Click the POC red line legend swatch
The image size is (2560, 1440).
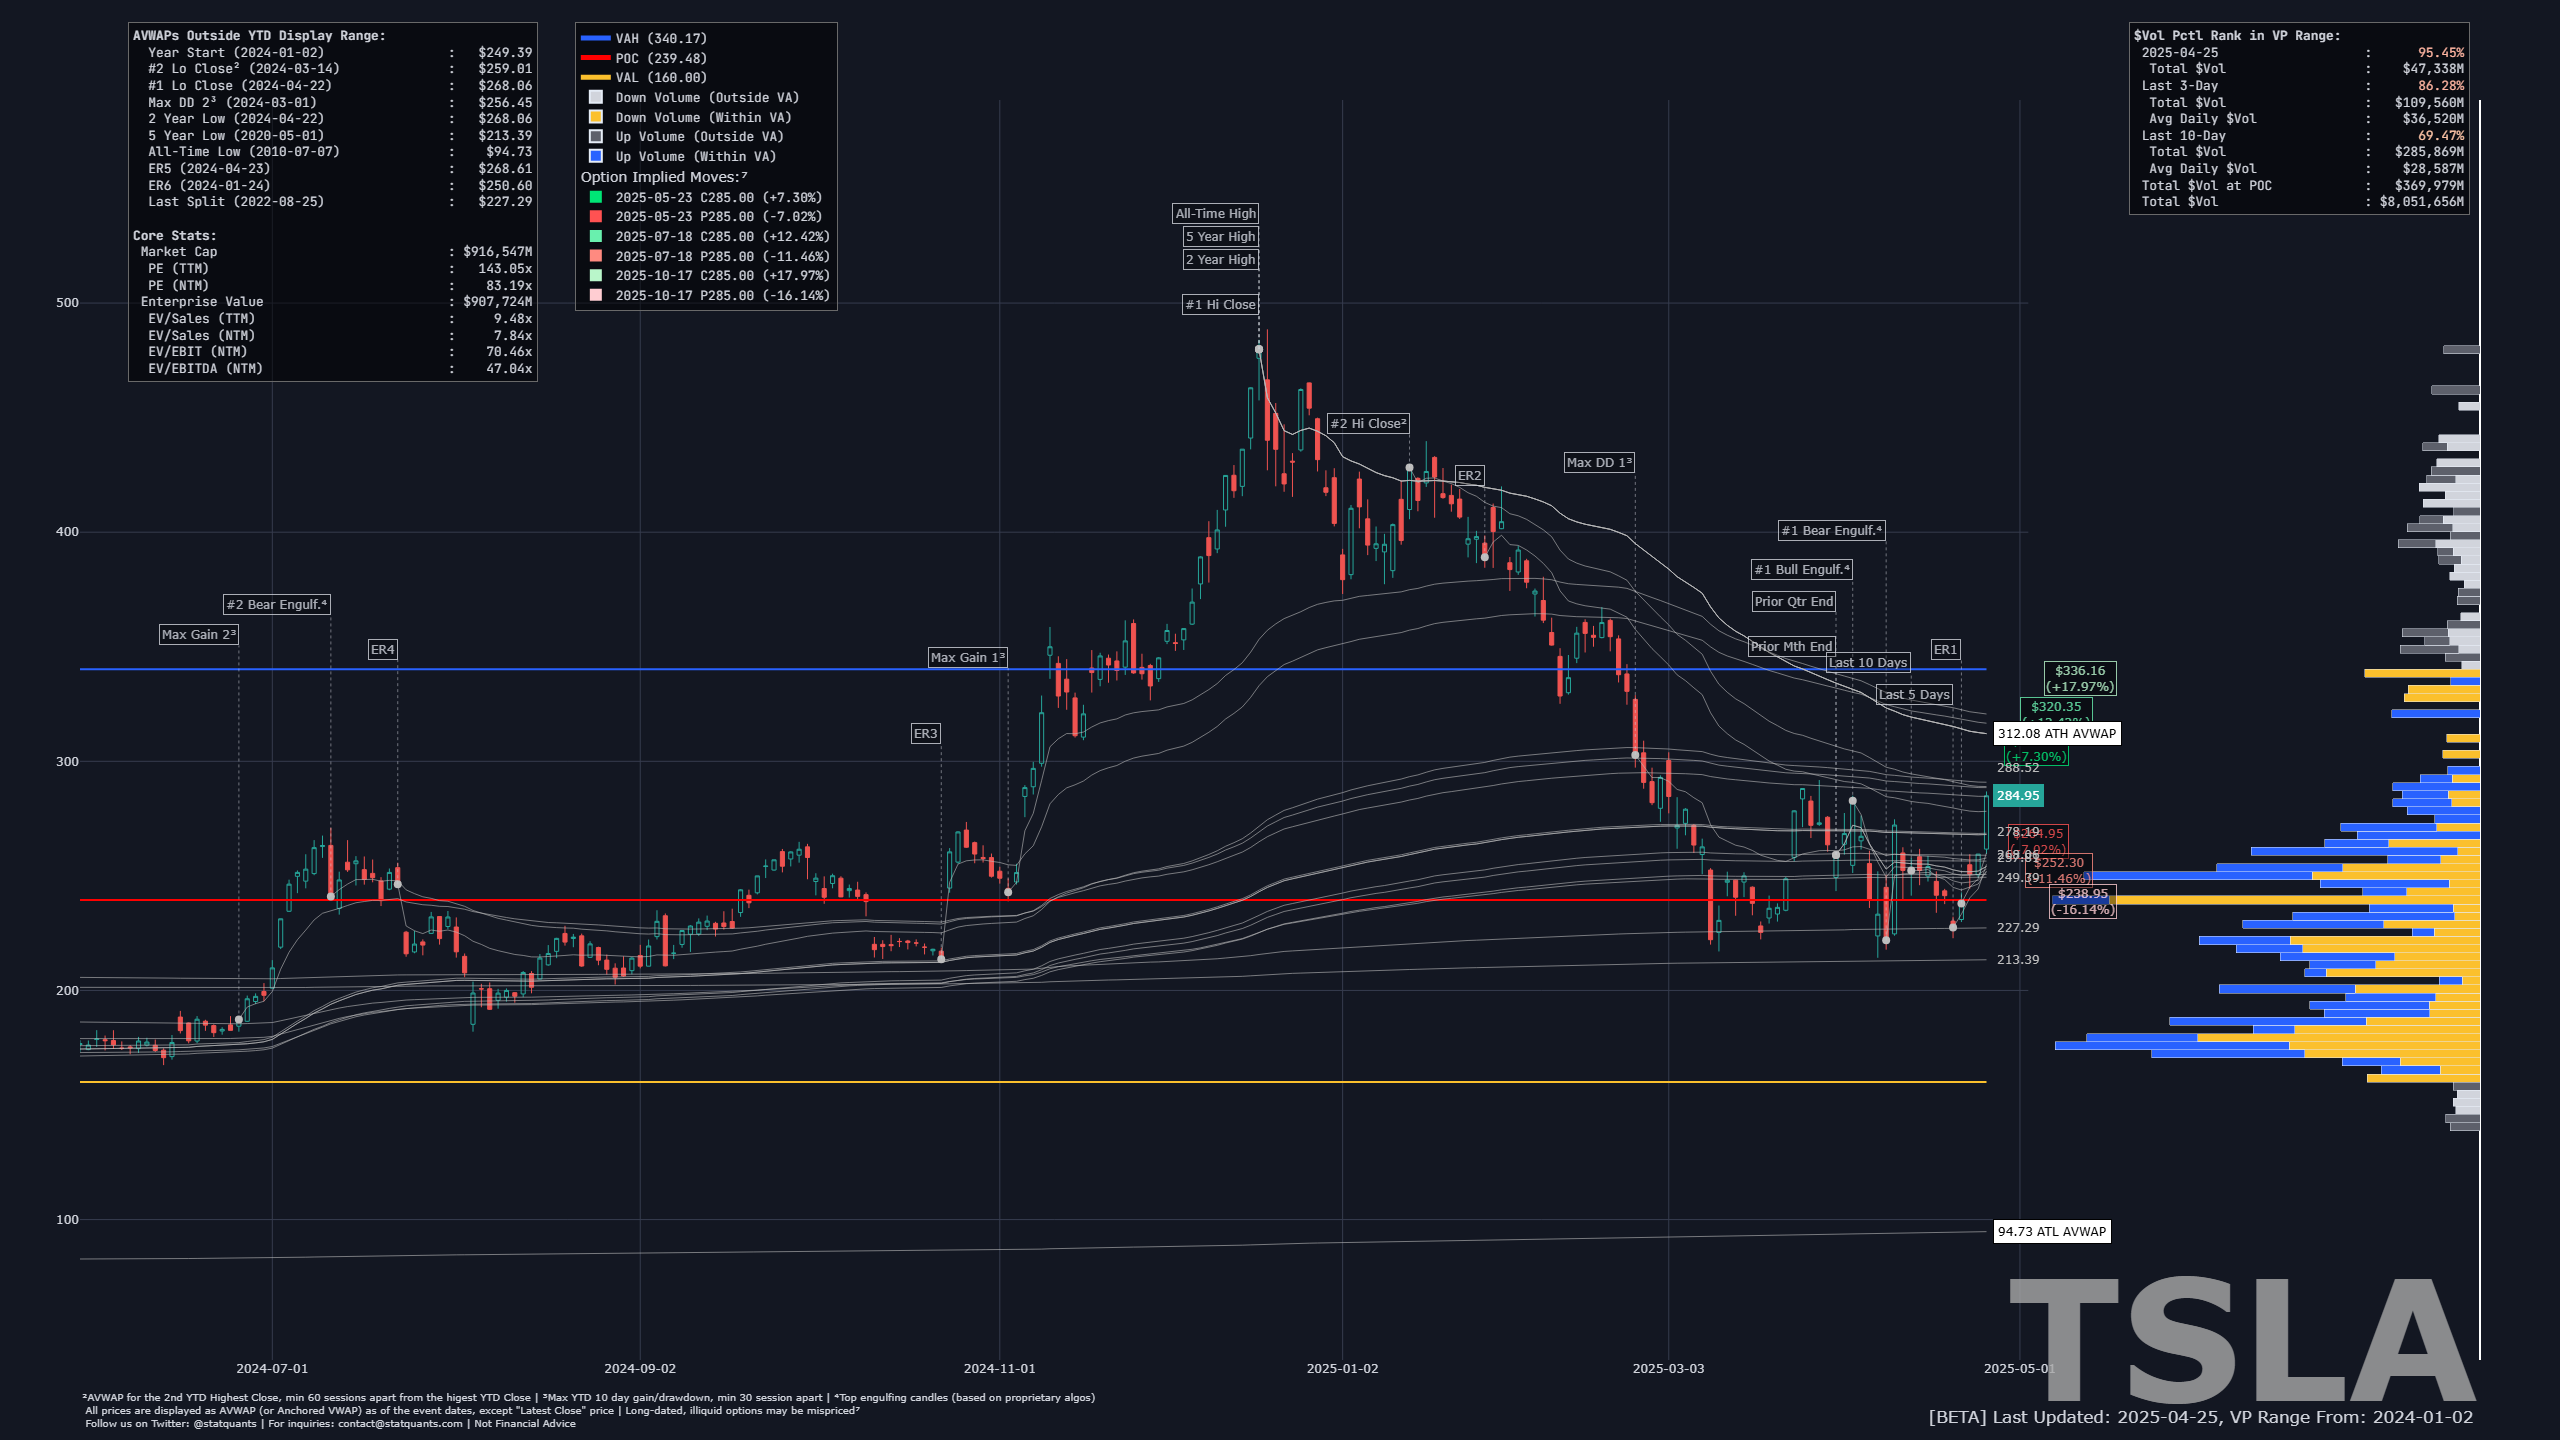(595, 58)
